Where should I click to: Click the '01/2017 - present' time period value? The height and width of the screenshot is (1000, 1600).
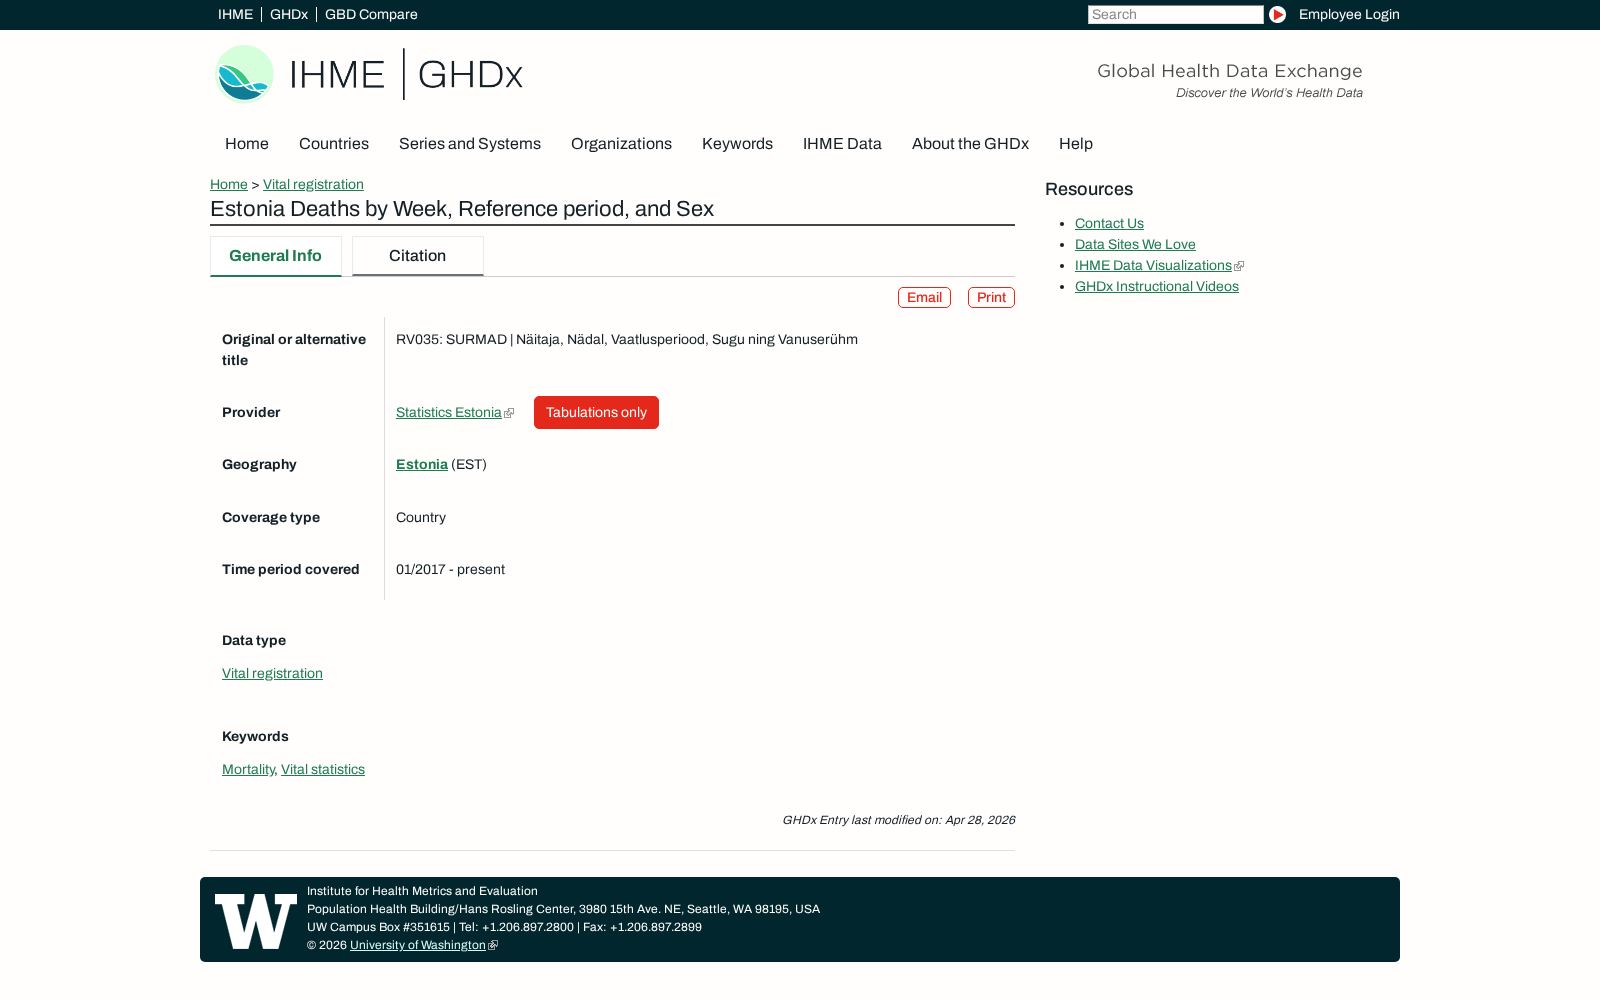450,569
